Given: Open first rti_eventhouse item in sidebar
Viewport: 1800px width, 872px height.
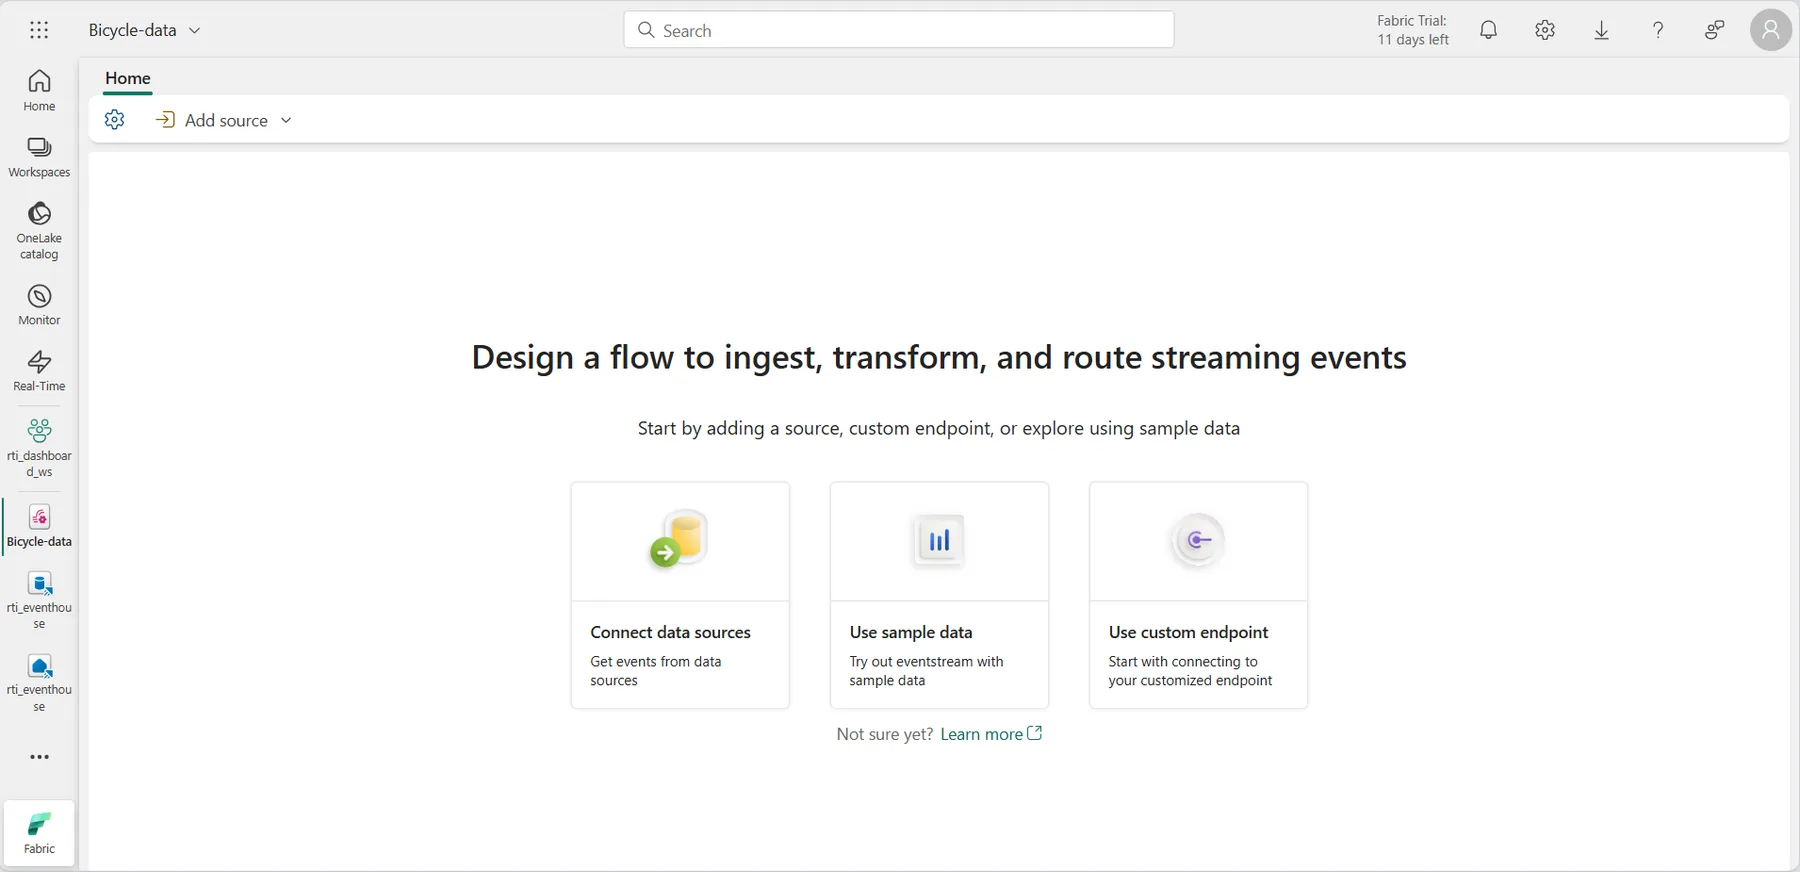Looking at the screenshot, I should pos(39,600).
